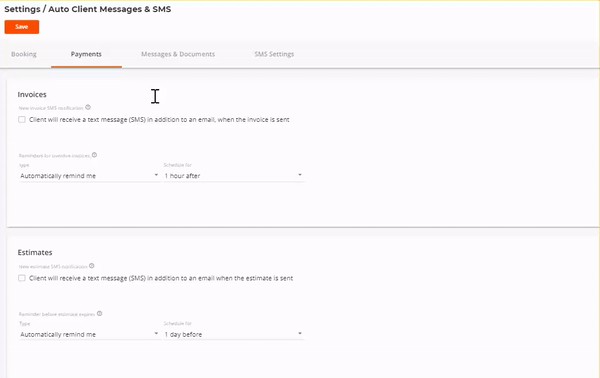Click the orange Save button
The image size is (600, 378).
point(22,27)
